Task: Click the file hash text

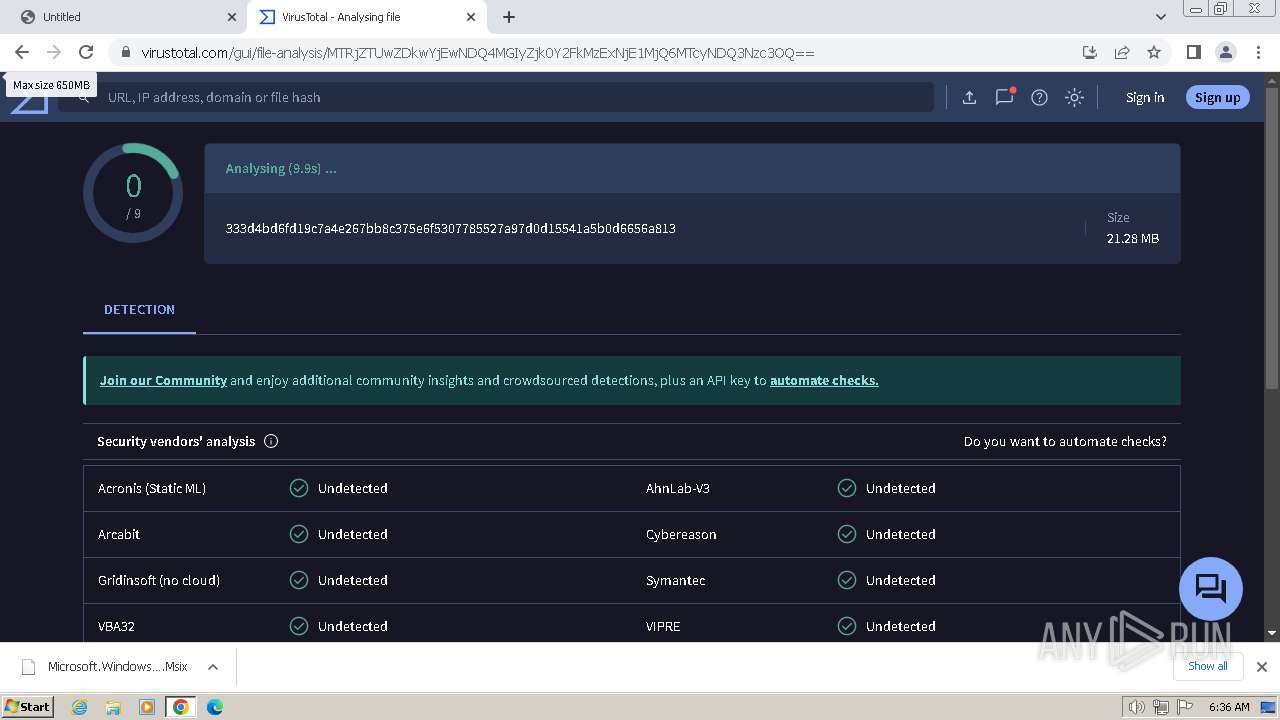Action: tap(450, 228)
